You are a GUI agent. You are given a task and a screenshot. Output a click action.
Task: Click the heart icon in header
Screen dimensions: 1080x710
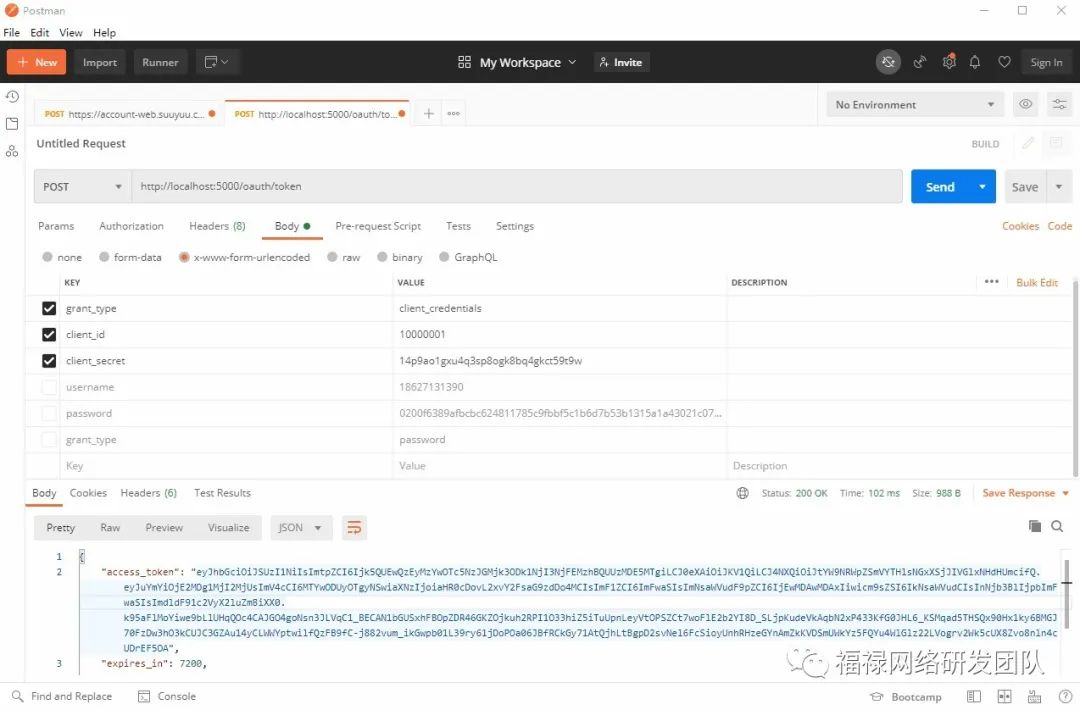(1004, 62)
